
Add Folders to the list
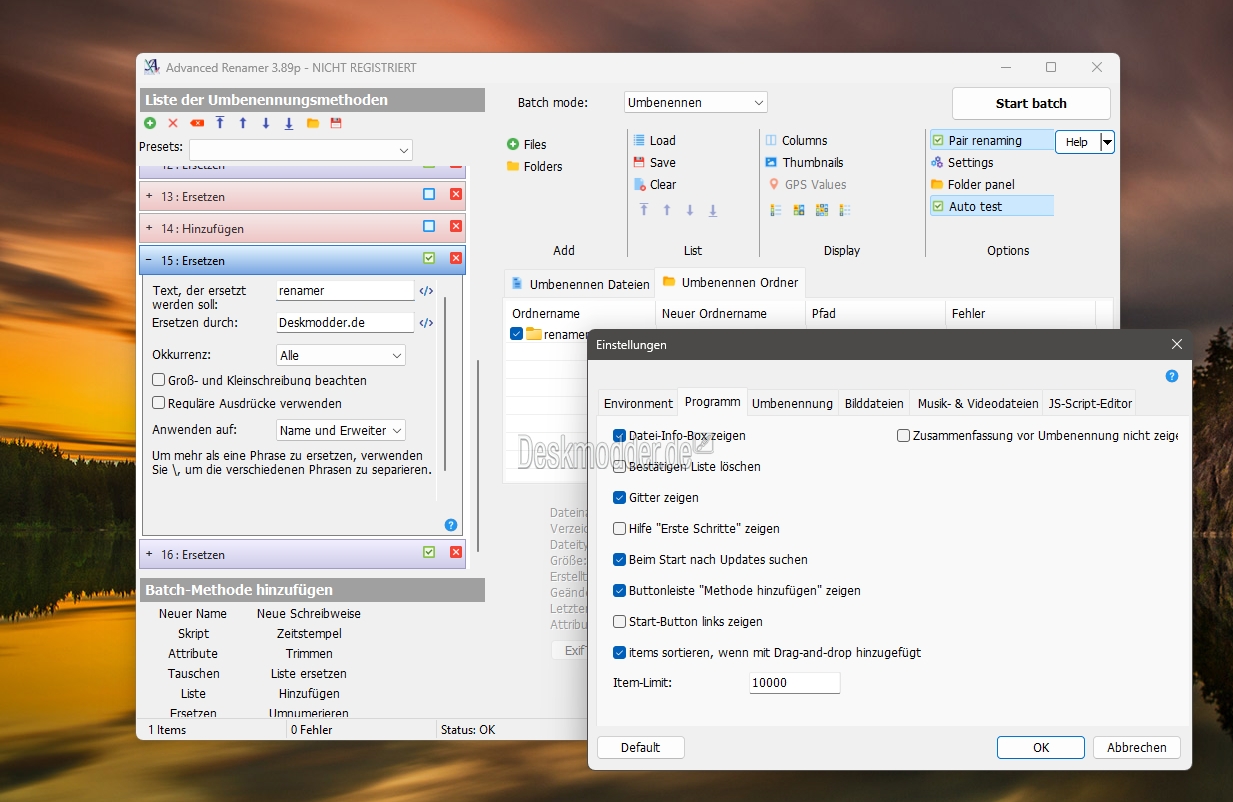[x=534, y=166]
